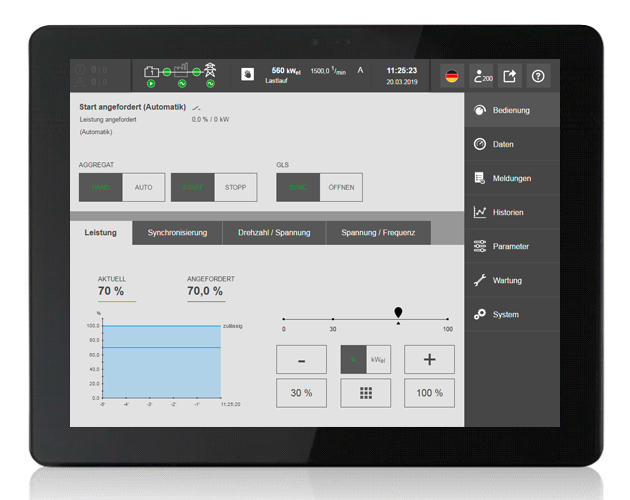Click the Lastlauf status label
The width and height of the screenshot is (630, 500).
tap(276, 81)
